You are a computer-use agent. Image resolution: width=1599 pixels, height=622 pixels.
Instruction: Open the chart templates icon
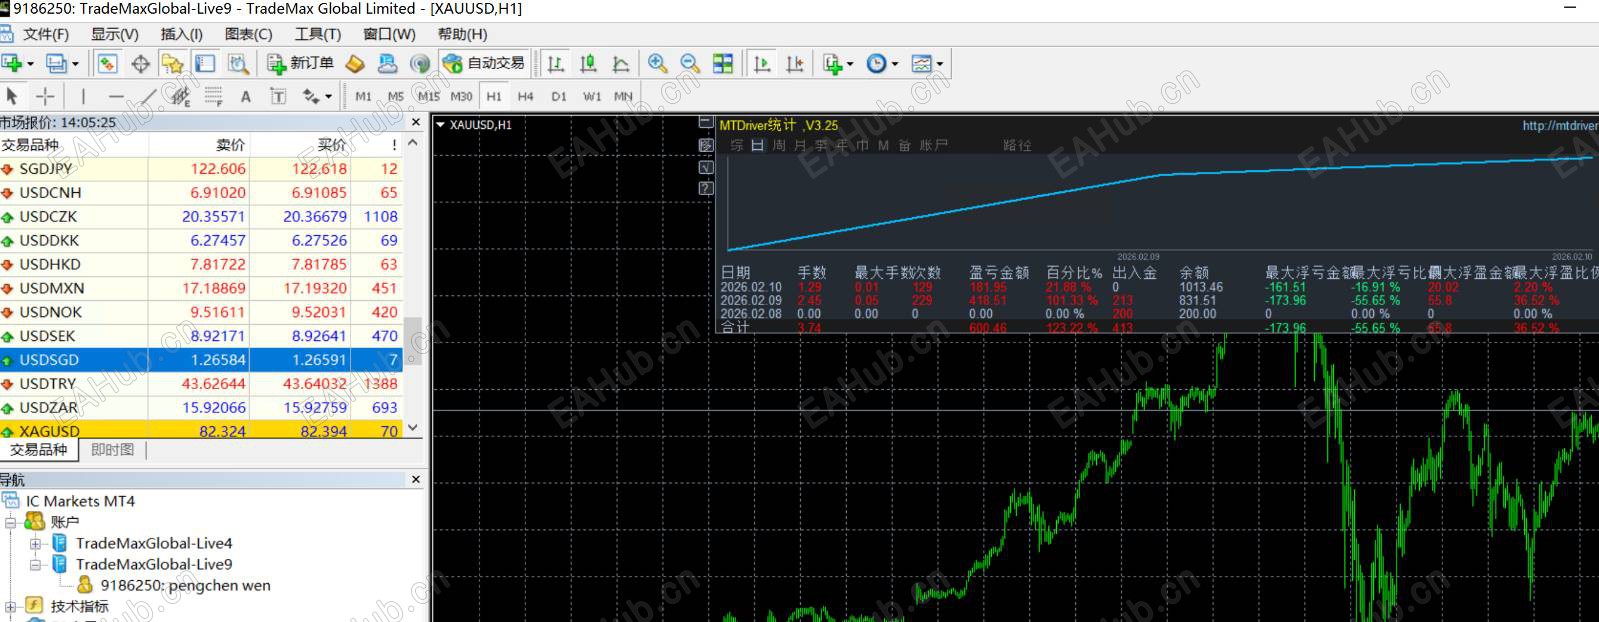click(921, 64)
